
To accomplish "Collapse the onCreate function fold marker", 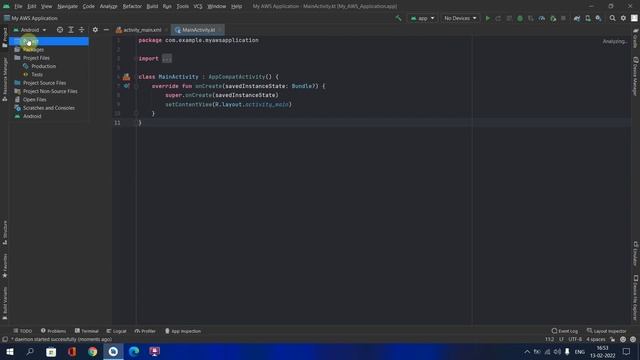I will tap(136, 86).
